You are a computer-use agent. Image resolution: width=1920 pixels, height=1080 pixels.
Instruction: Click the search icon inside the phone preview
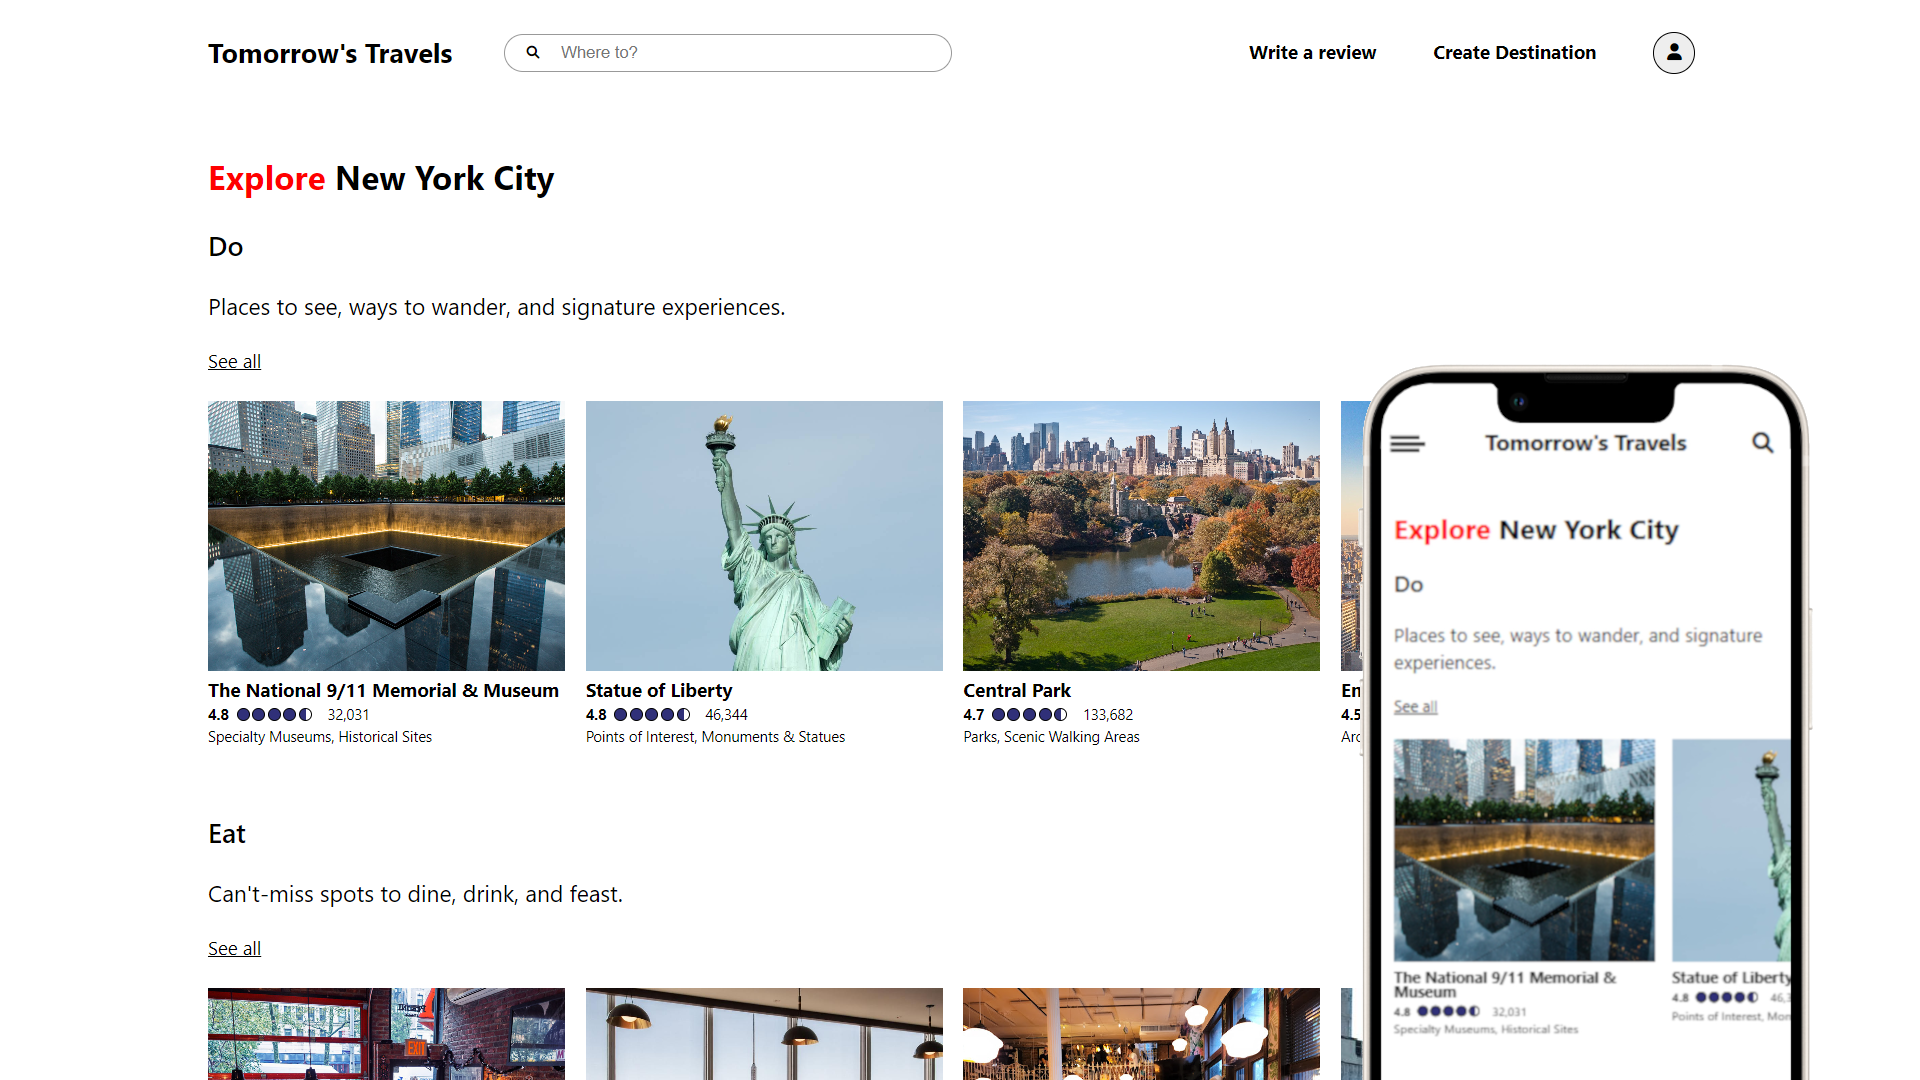coord(1763,442)
